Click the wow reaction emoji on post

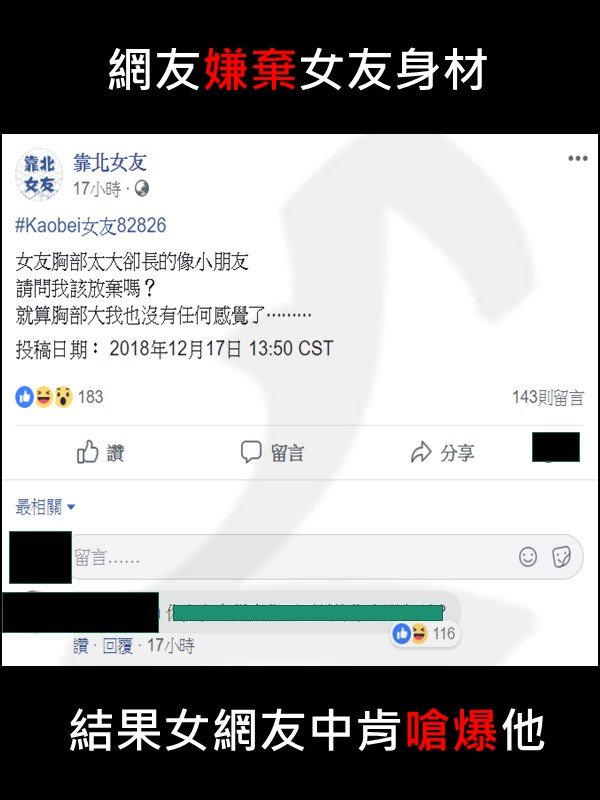[x=63, y=396]
